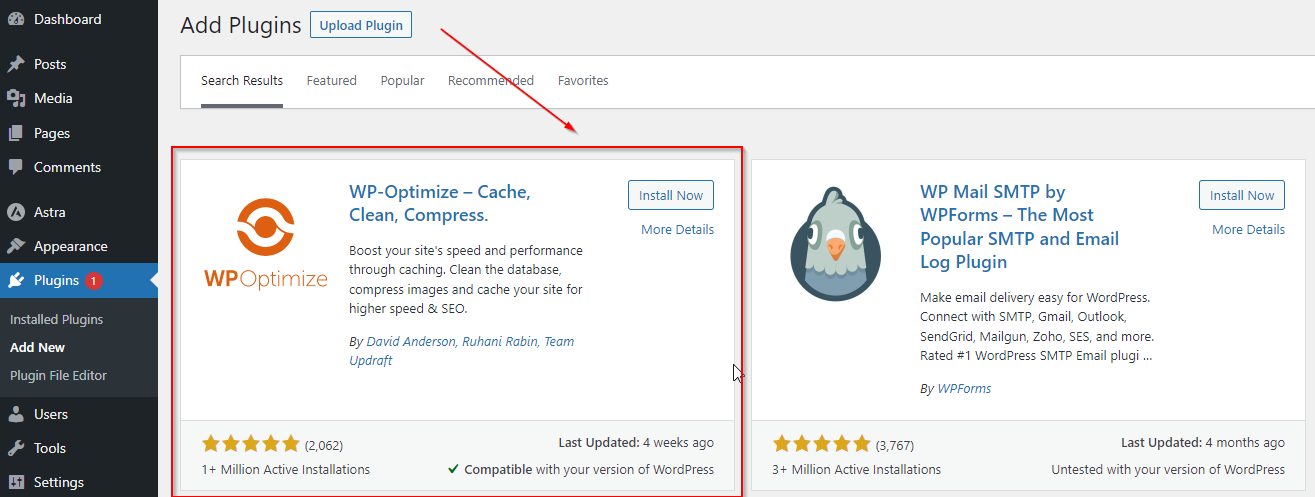1315x497 pixels.
Task: Click the Add Plugins page heading
Action: tap(241, 25)
